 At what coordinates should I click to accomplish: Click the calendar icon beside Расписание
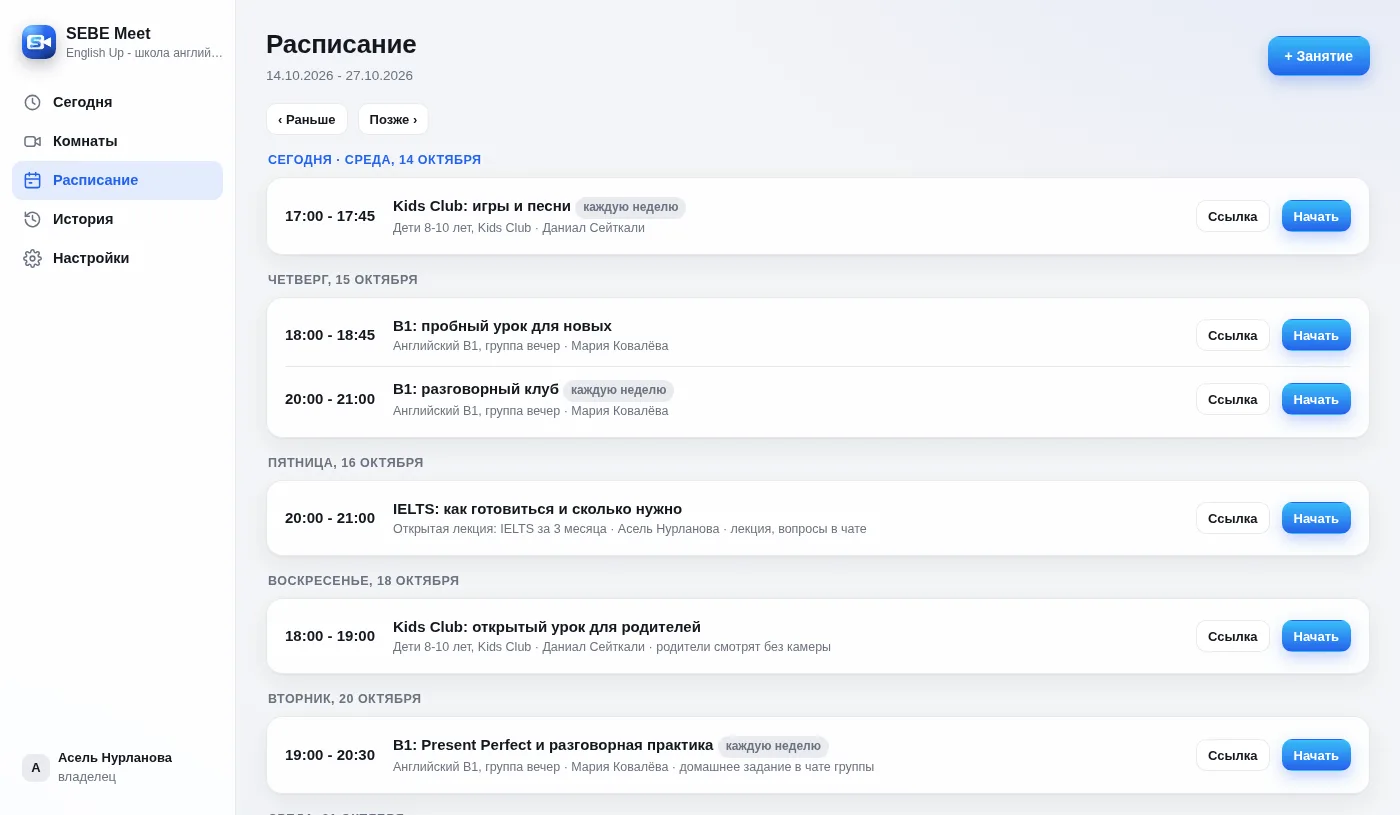click(x=32, y=180)
